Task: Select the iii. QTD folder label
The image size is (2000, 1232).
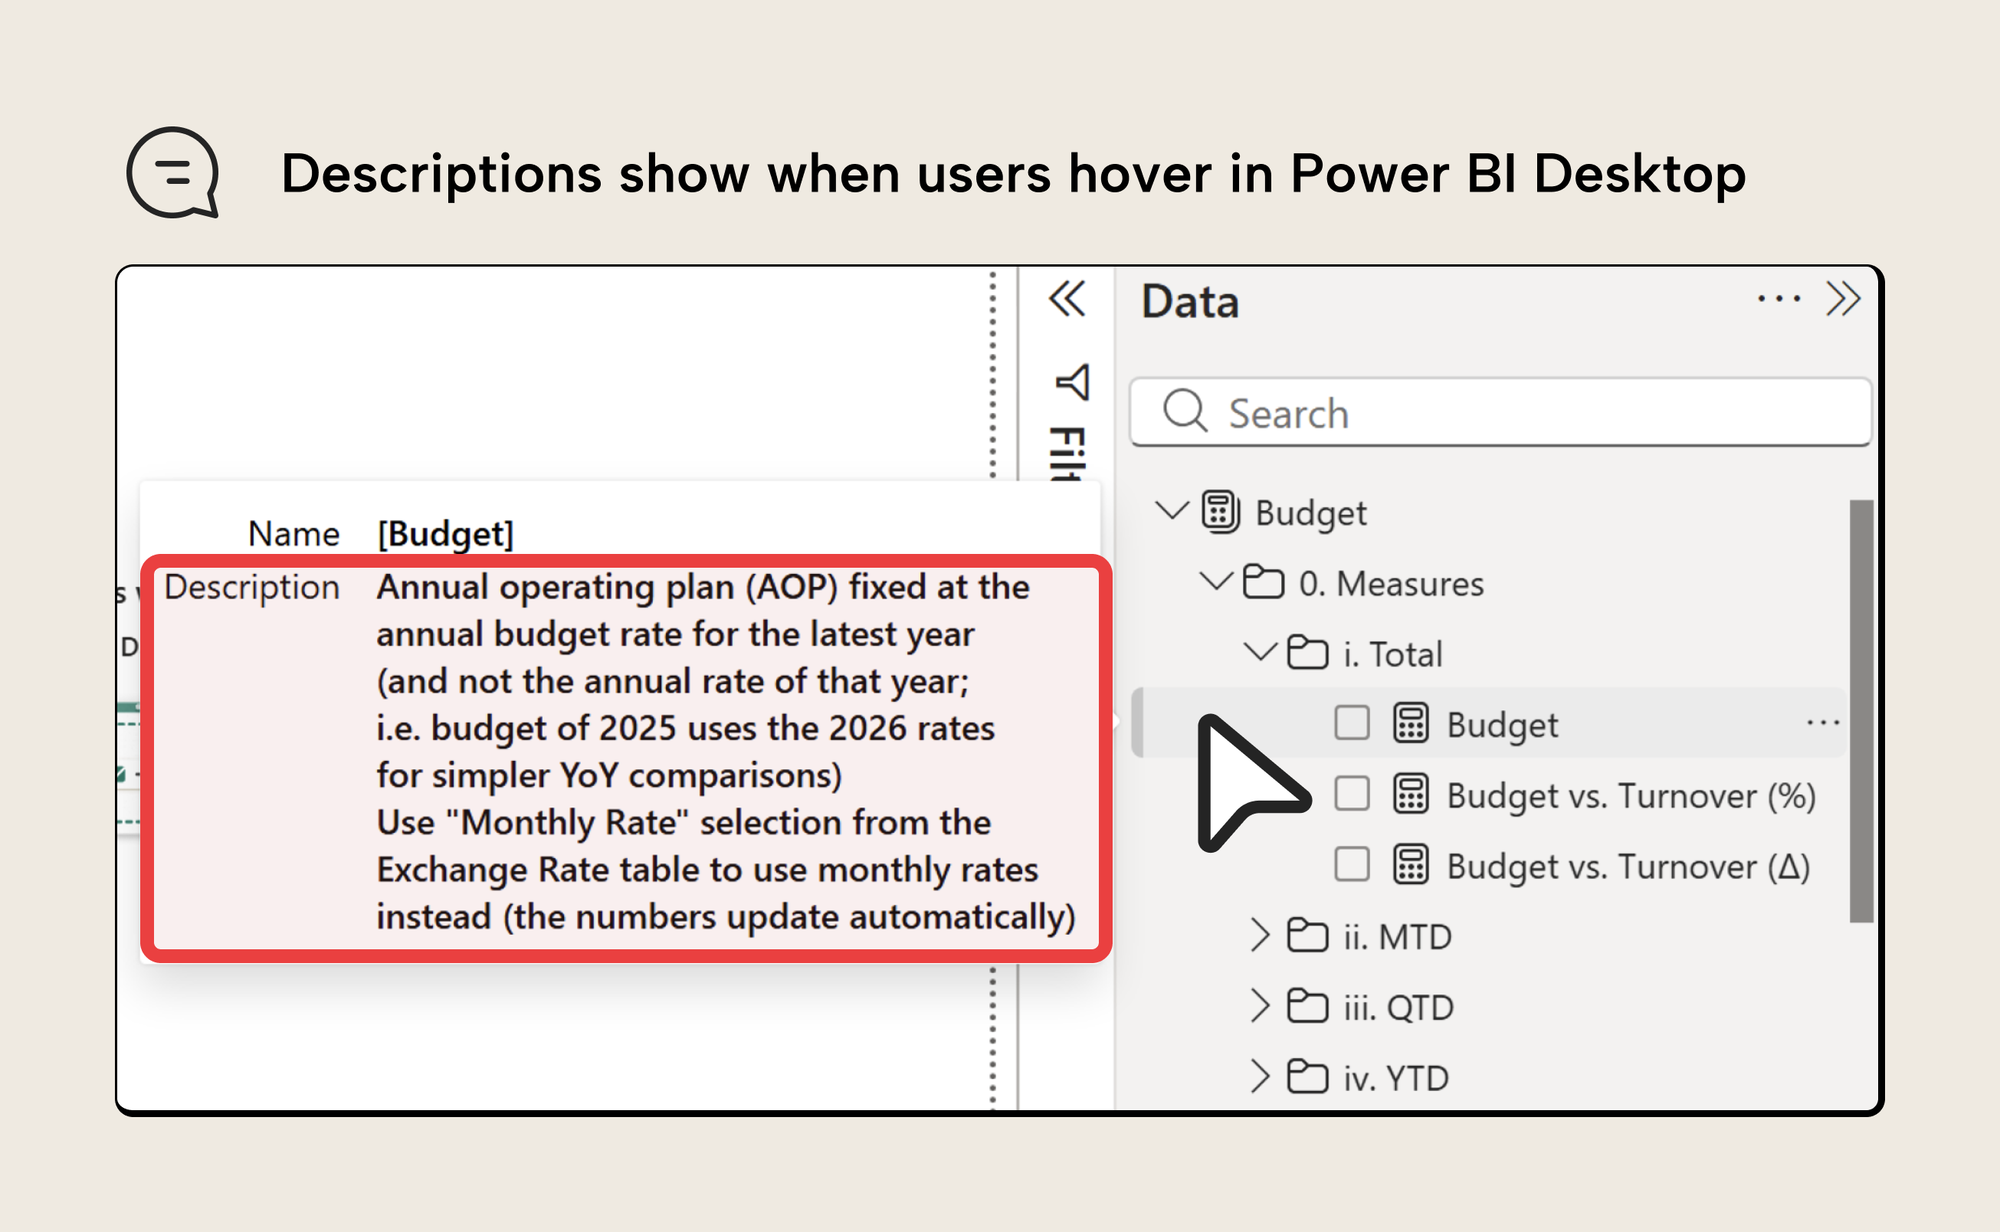Action: 1398,1007
